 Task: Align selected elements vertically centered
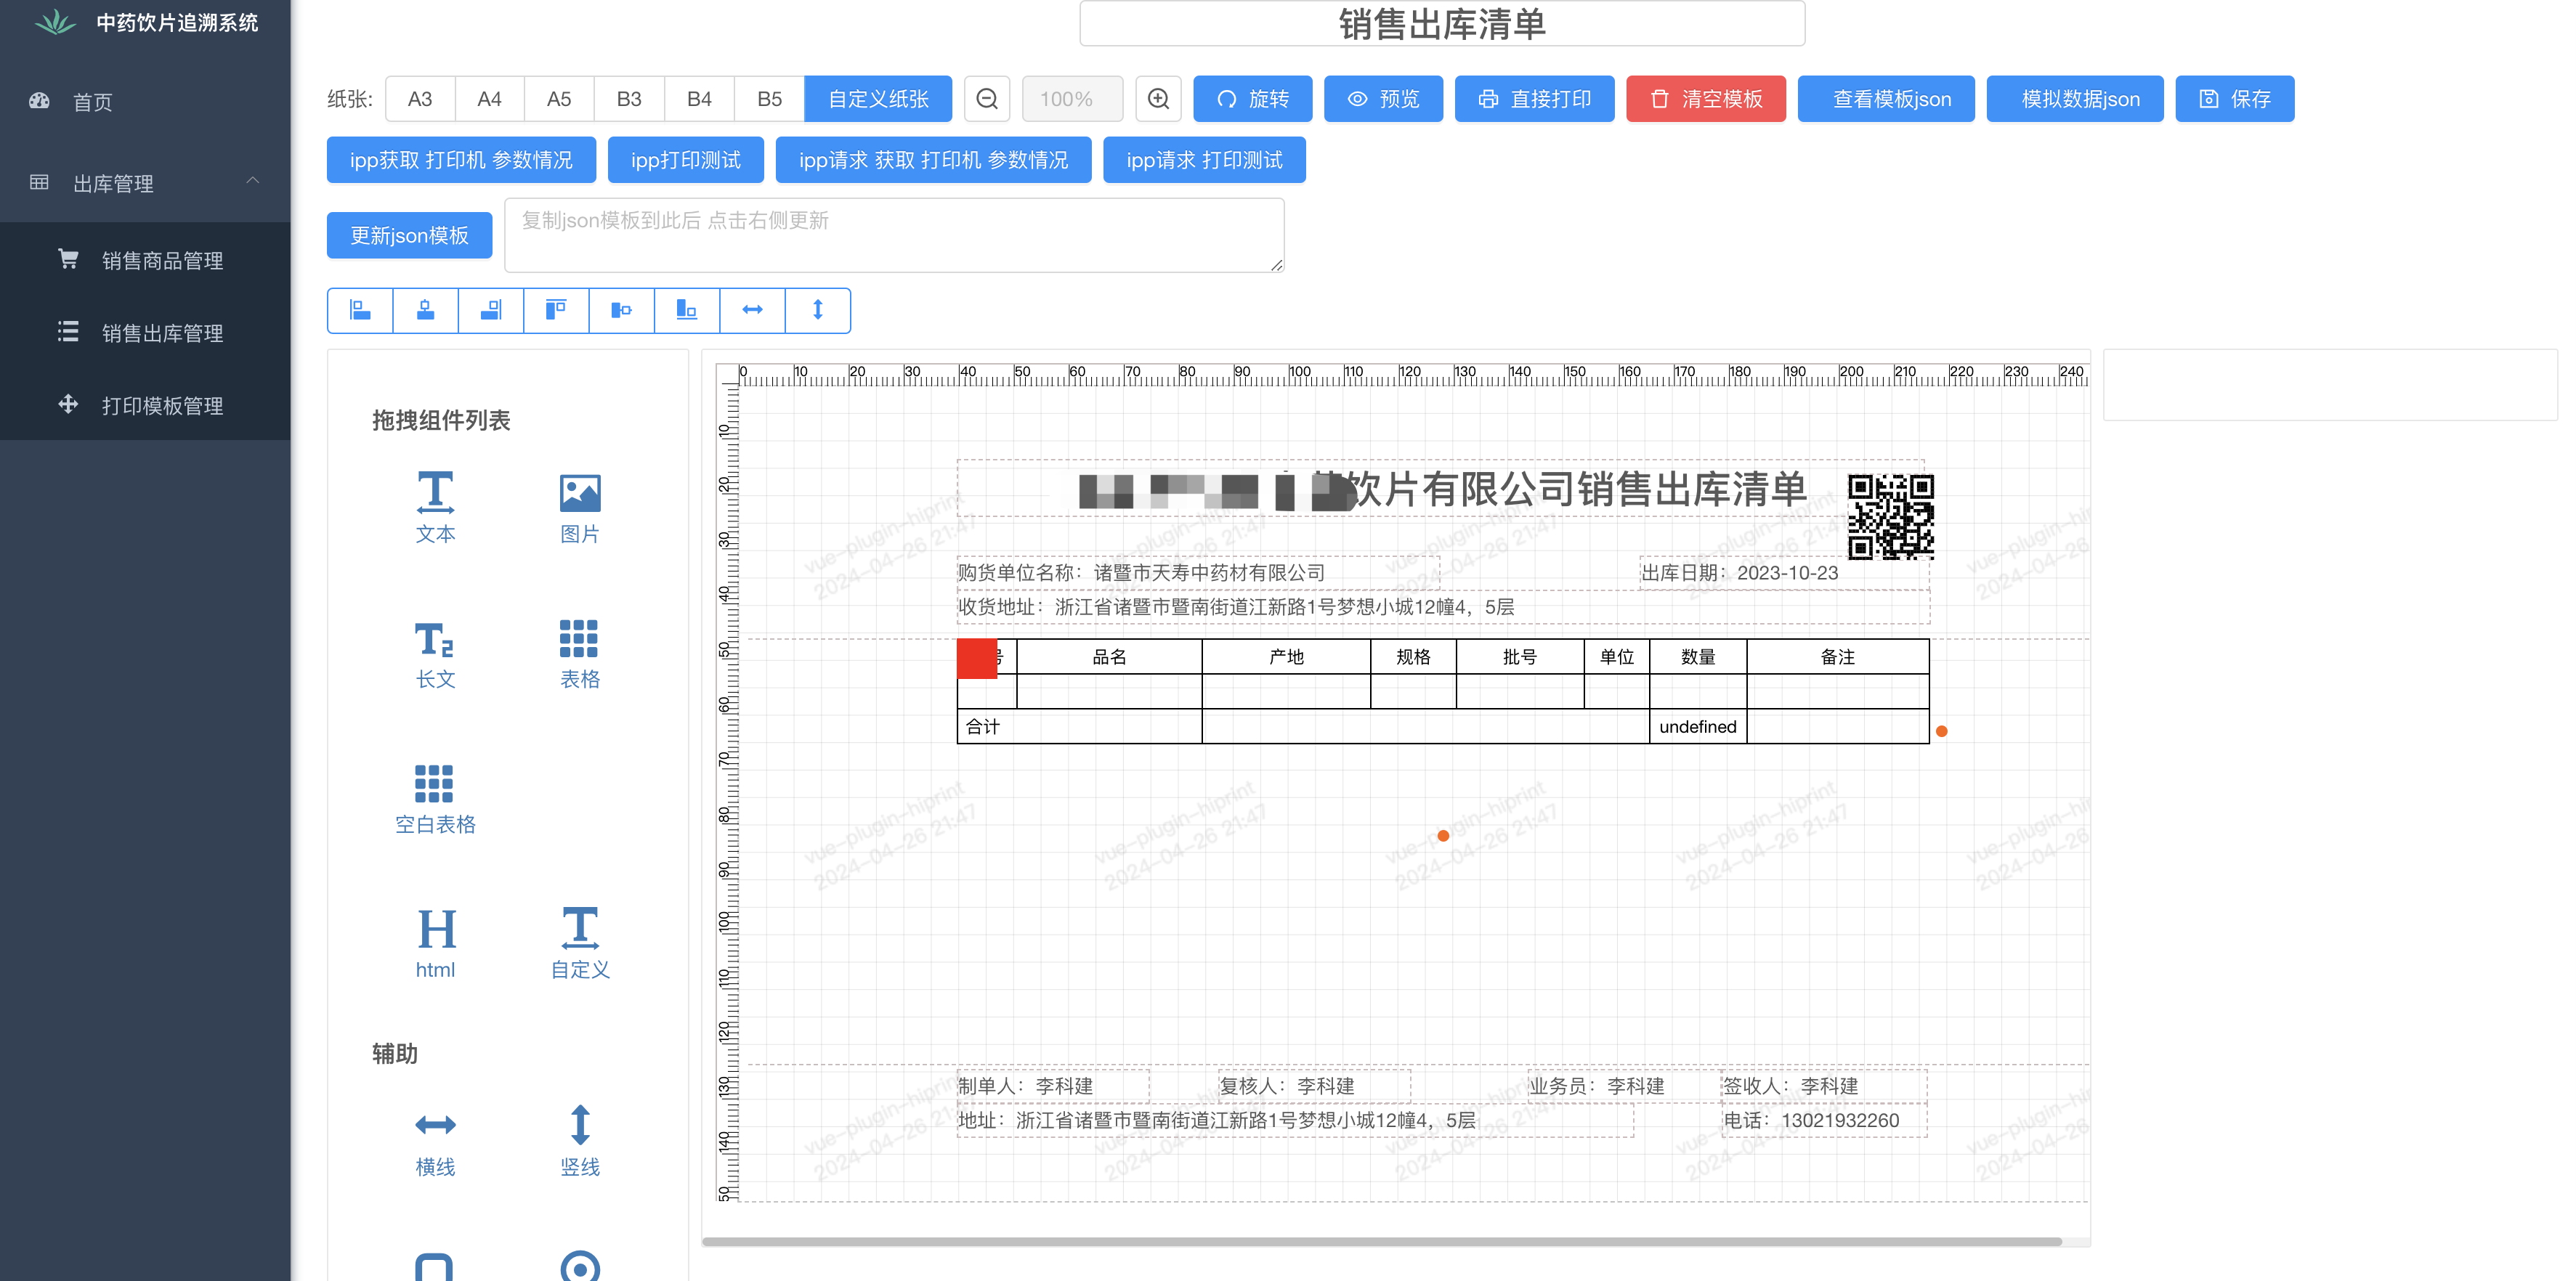point(621,310)
